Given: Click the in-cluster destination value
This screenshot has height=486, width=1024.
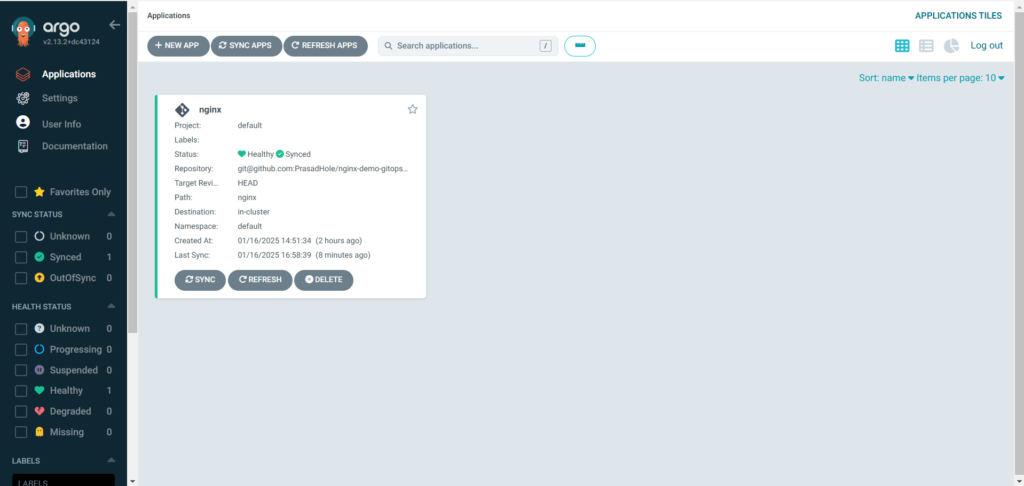Looking at the screenshot, I should (254, 212).
